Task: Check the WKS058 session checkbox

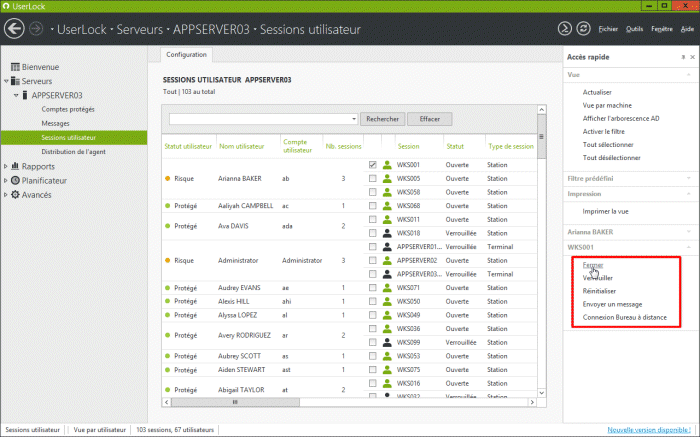Action: [373, 192]
